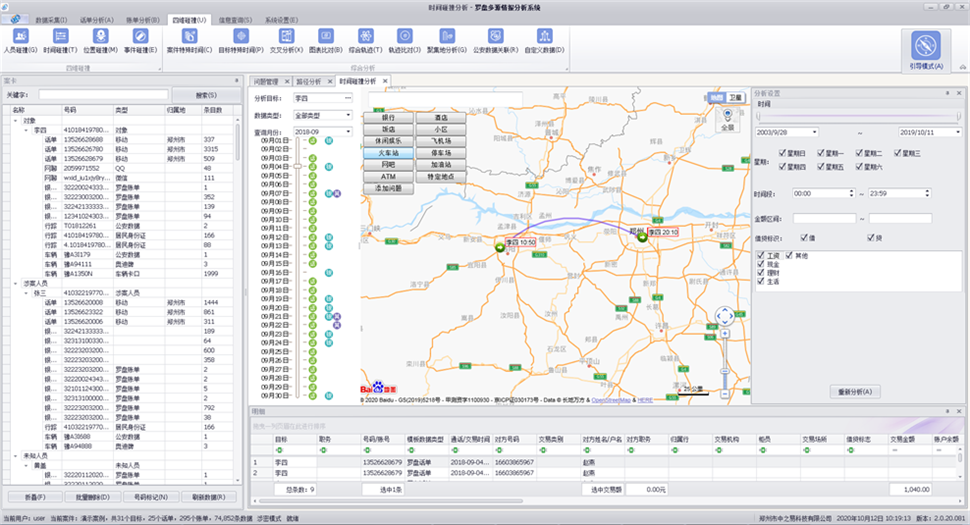Screen dimensions: 970x525
Task: Collapse the 涉案人员 tree node
Action: click(16, 283)
